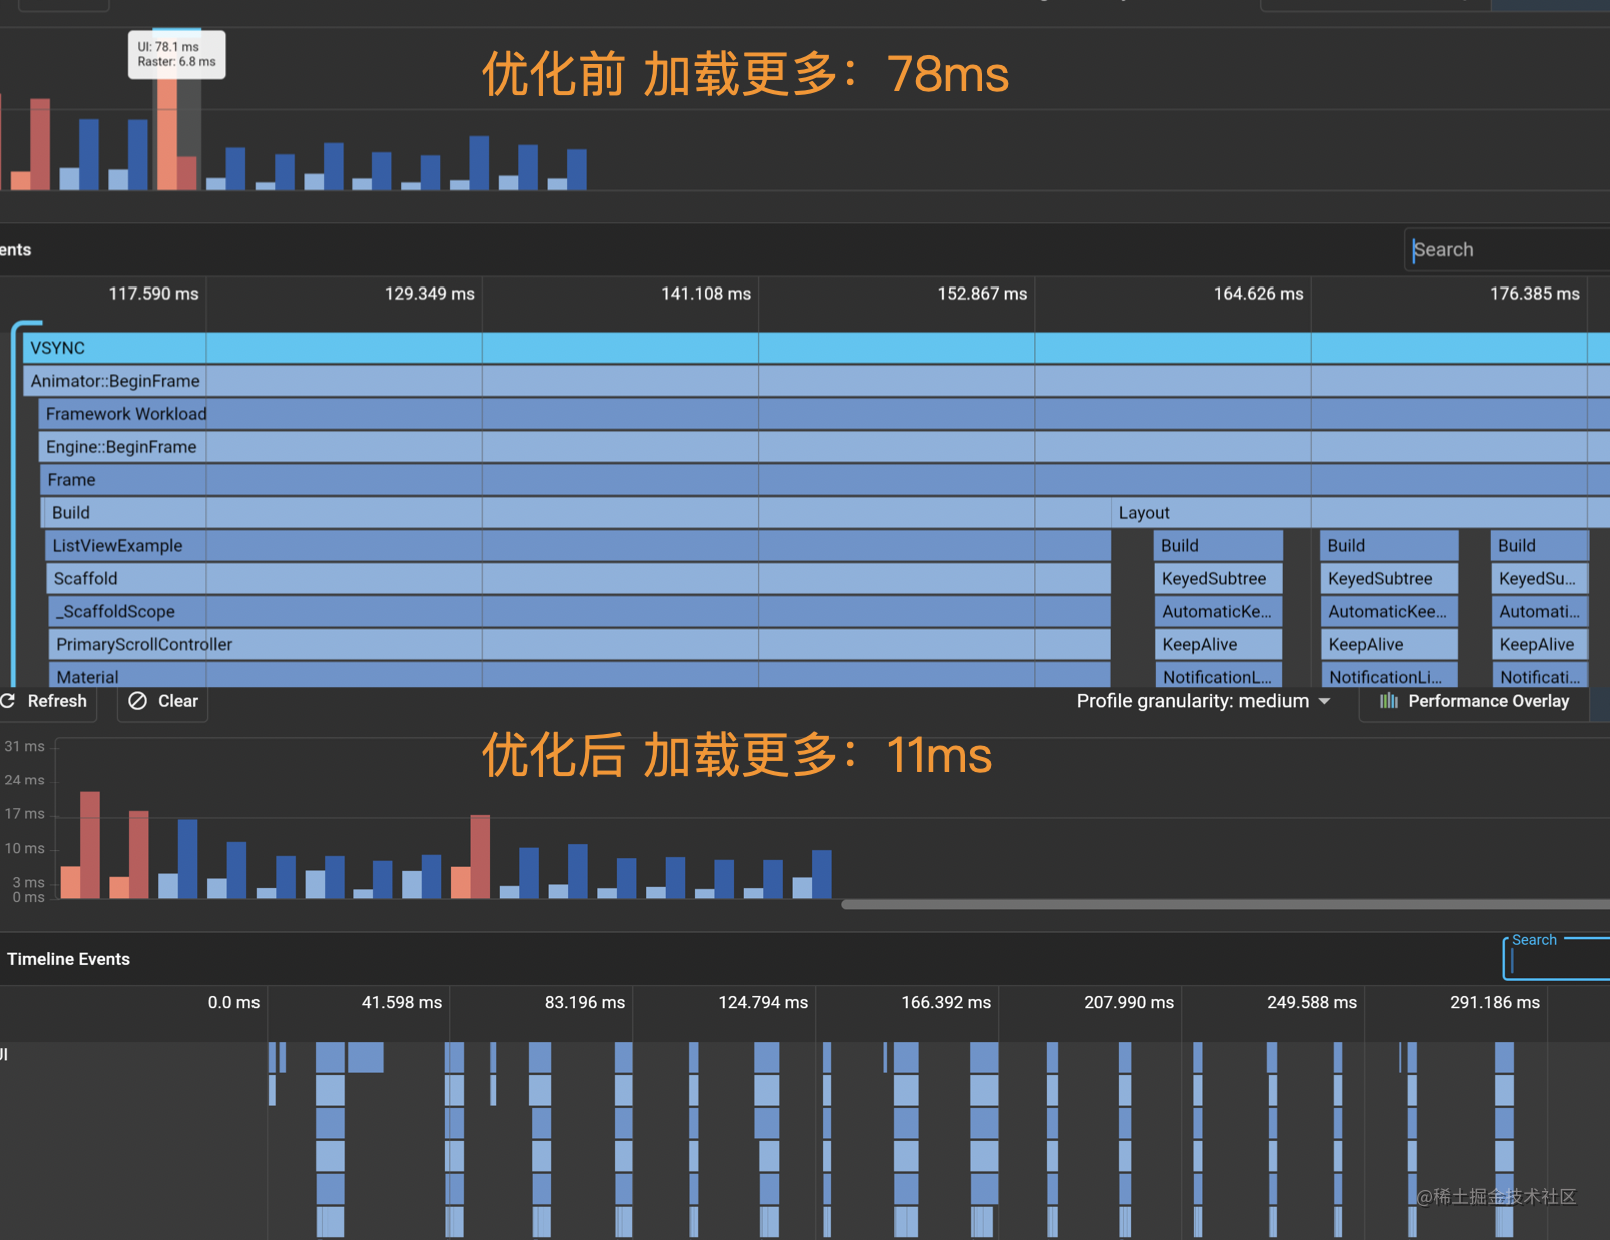Select the first KeyedSubtree block under Layout

[x=1219, y=579]
